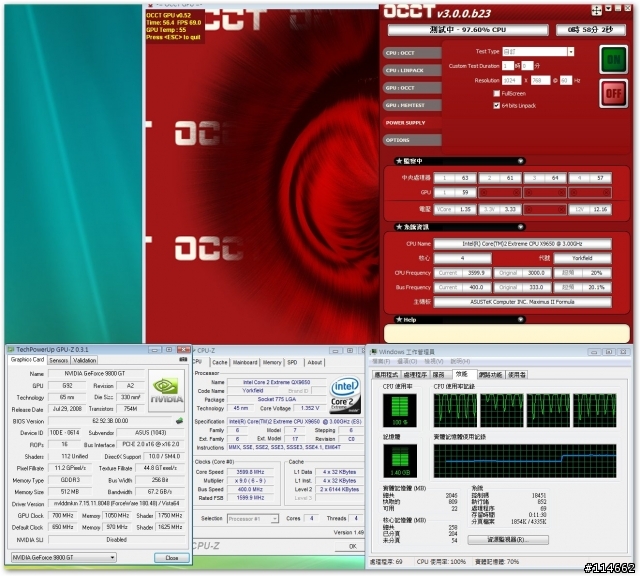Switch to the Graphics Card tab in GPU-Z

coord(27,360)
